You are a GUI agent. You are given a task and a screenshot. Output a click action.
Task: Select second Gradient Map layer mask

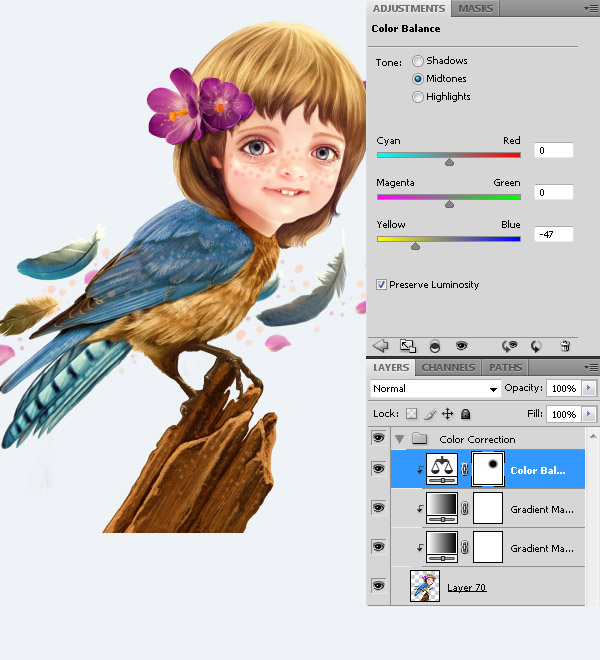488,547
